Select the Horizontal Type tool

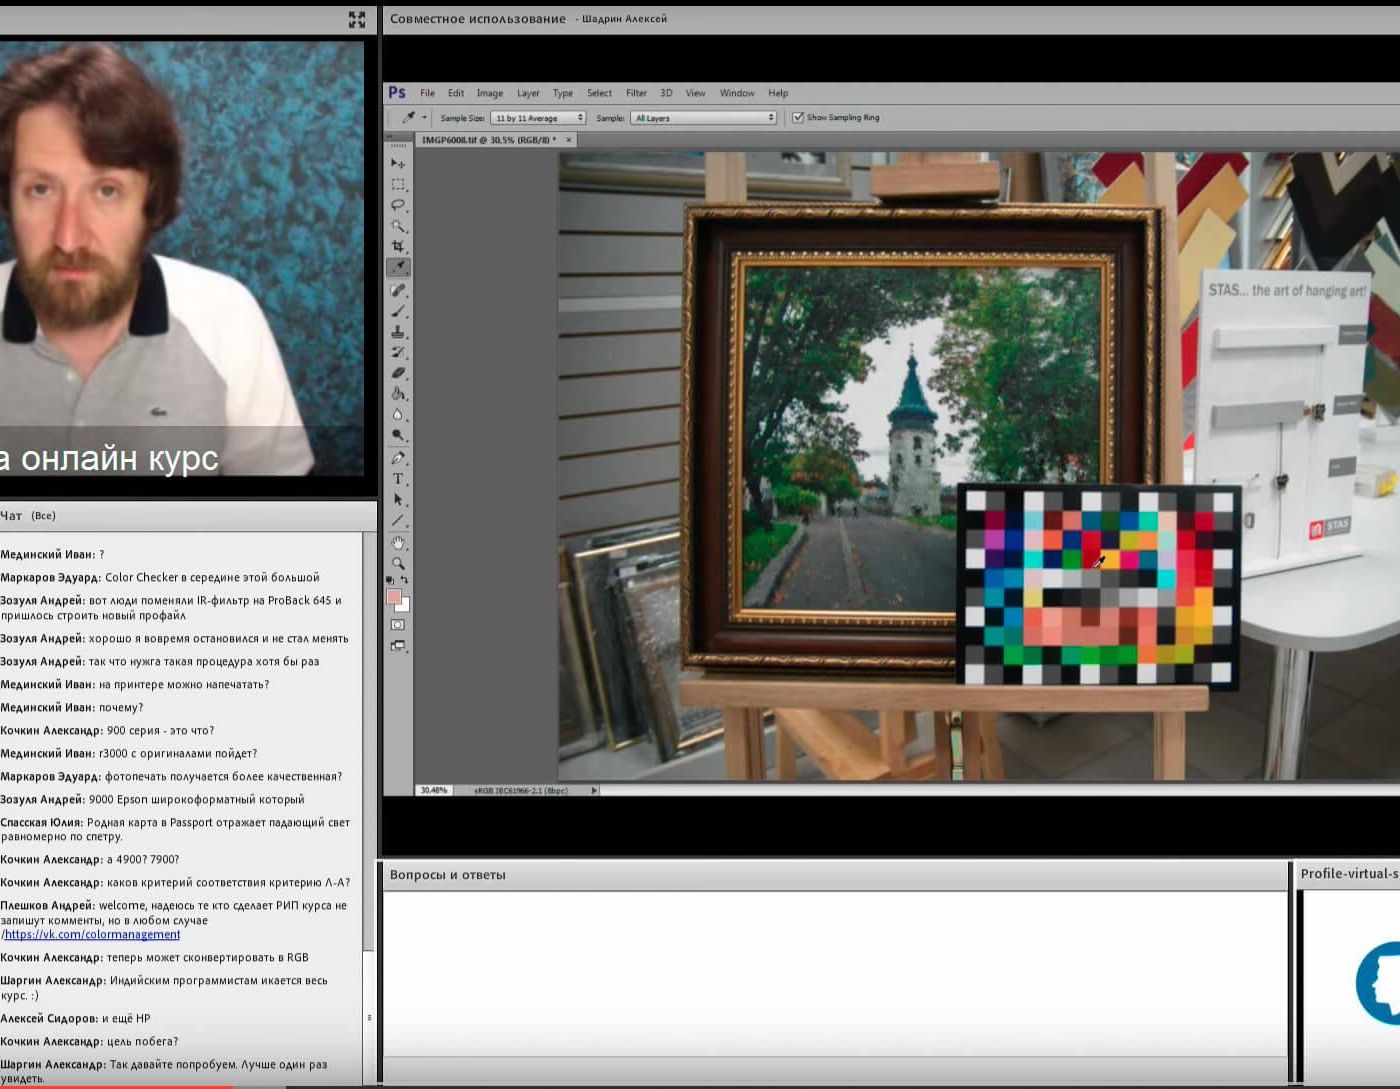(398, 479)
